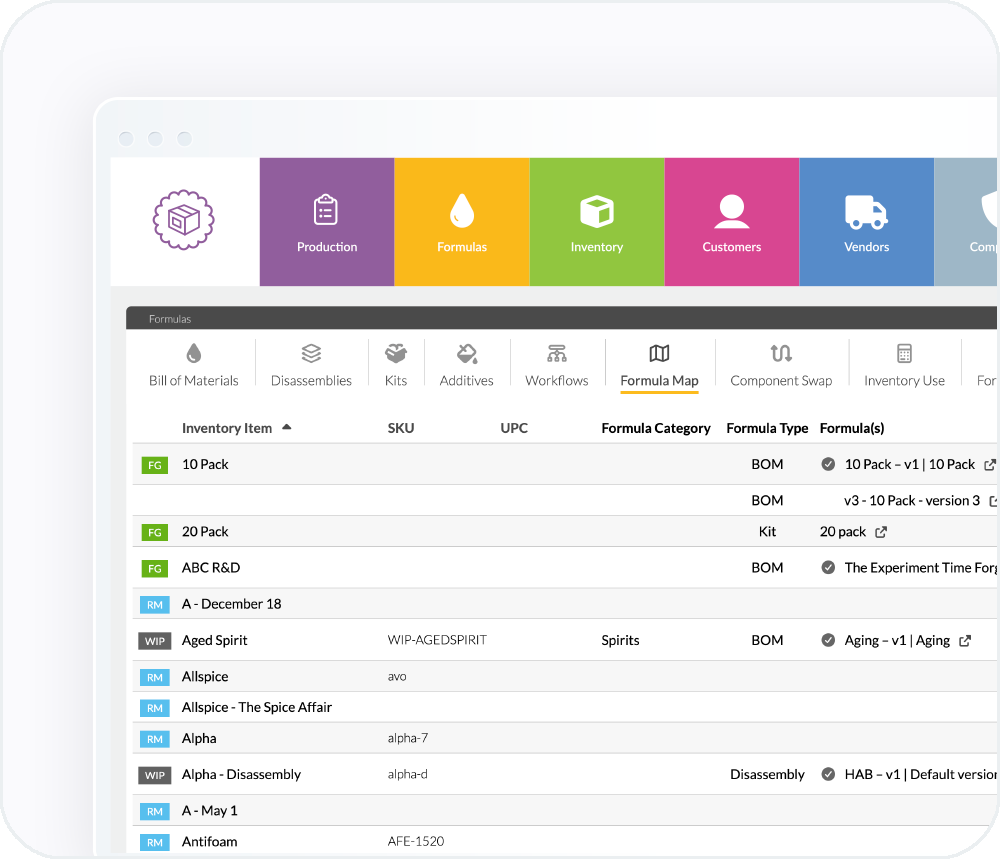Switch to Disassemblies tab
Image resolution: width=1000 pixels, height=859 pixels.
[311, 365]
